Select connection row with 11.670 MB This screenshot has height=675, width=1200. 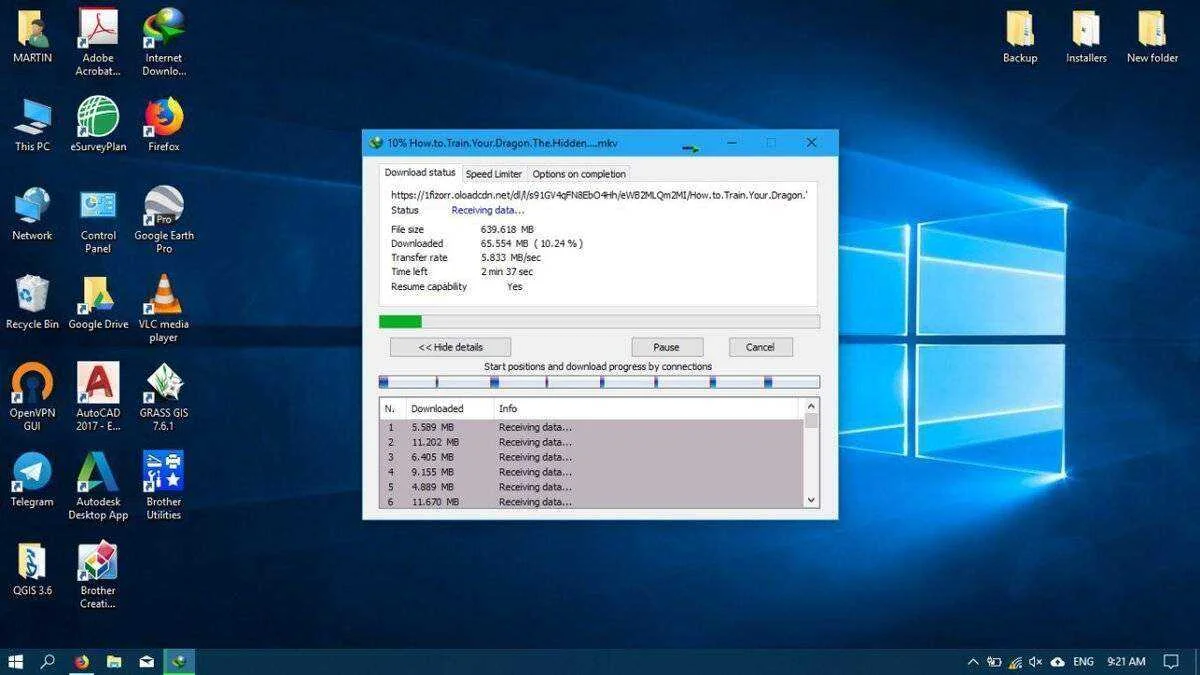592,501
